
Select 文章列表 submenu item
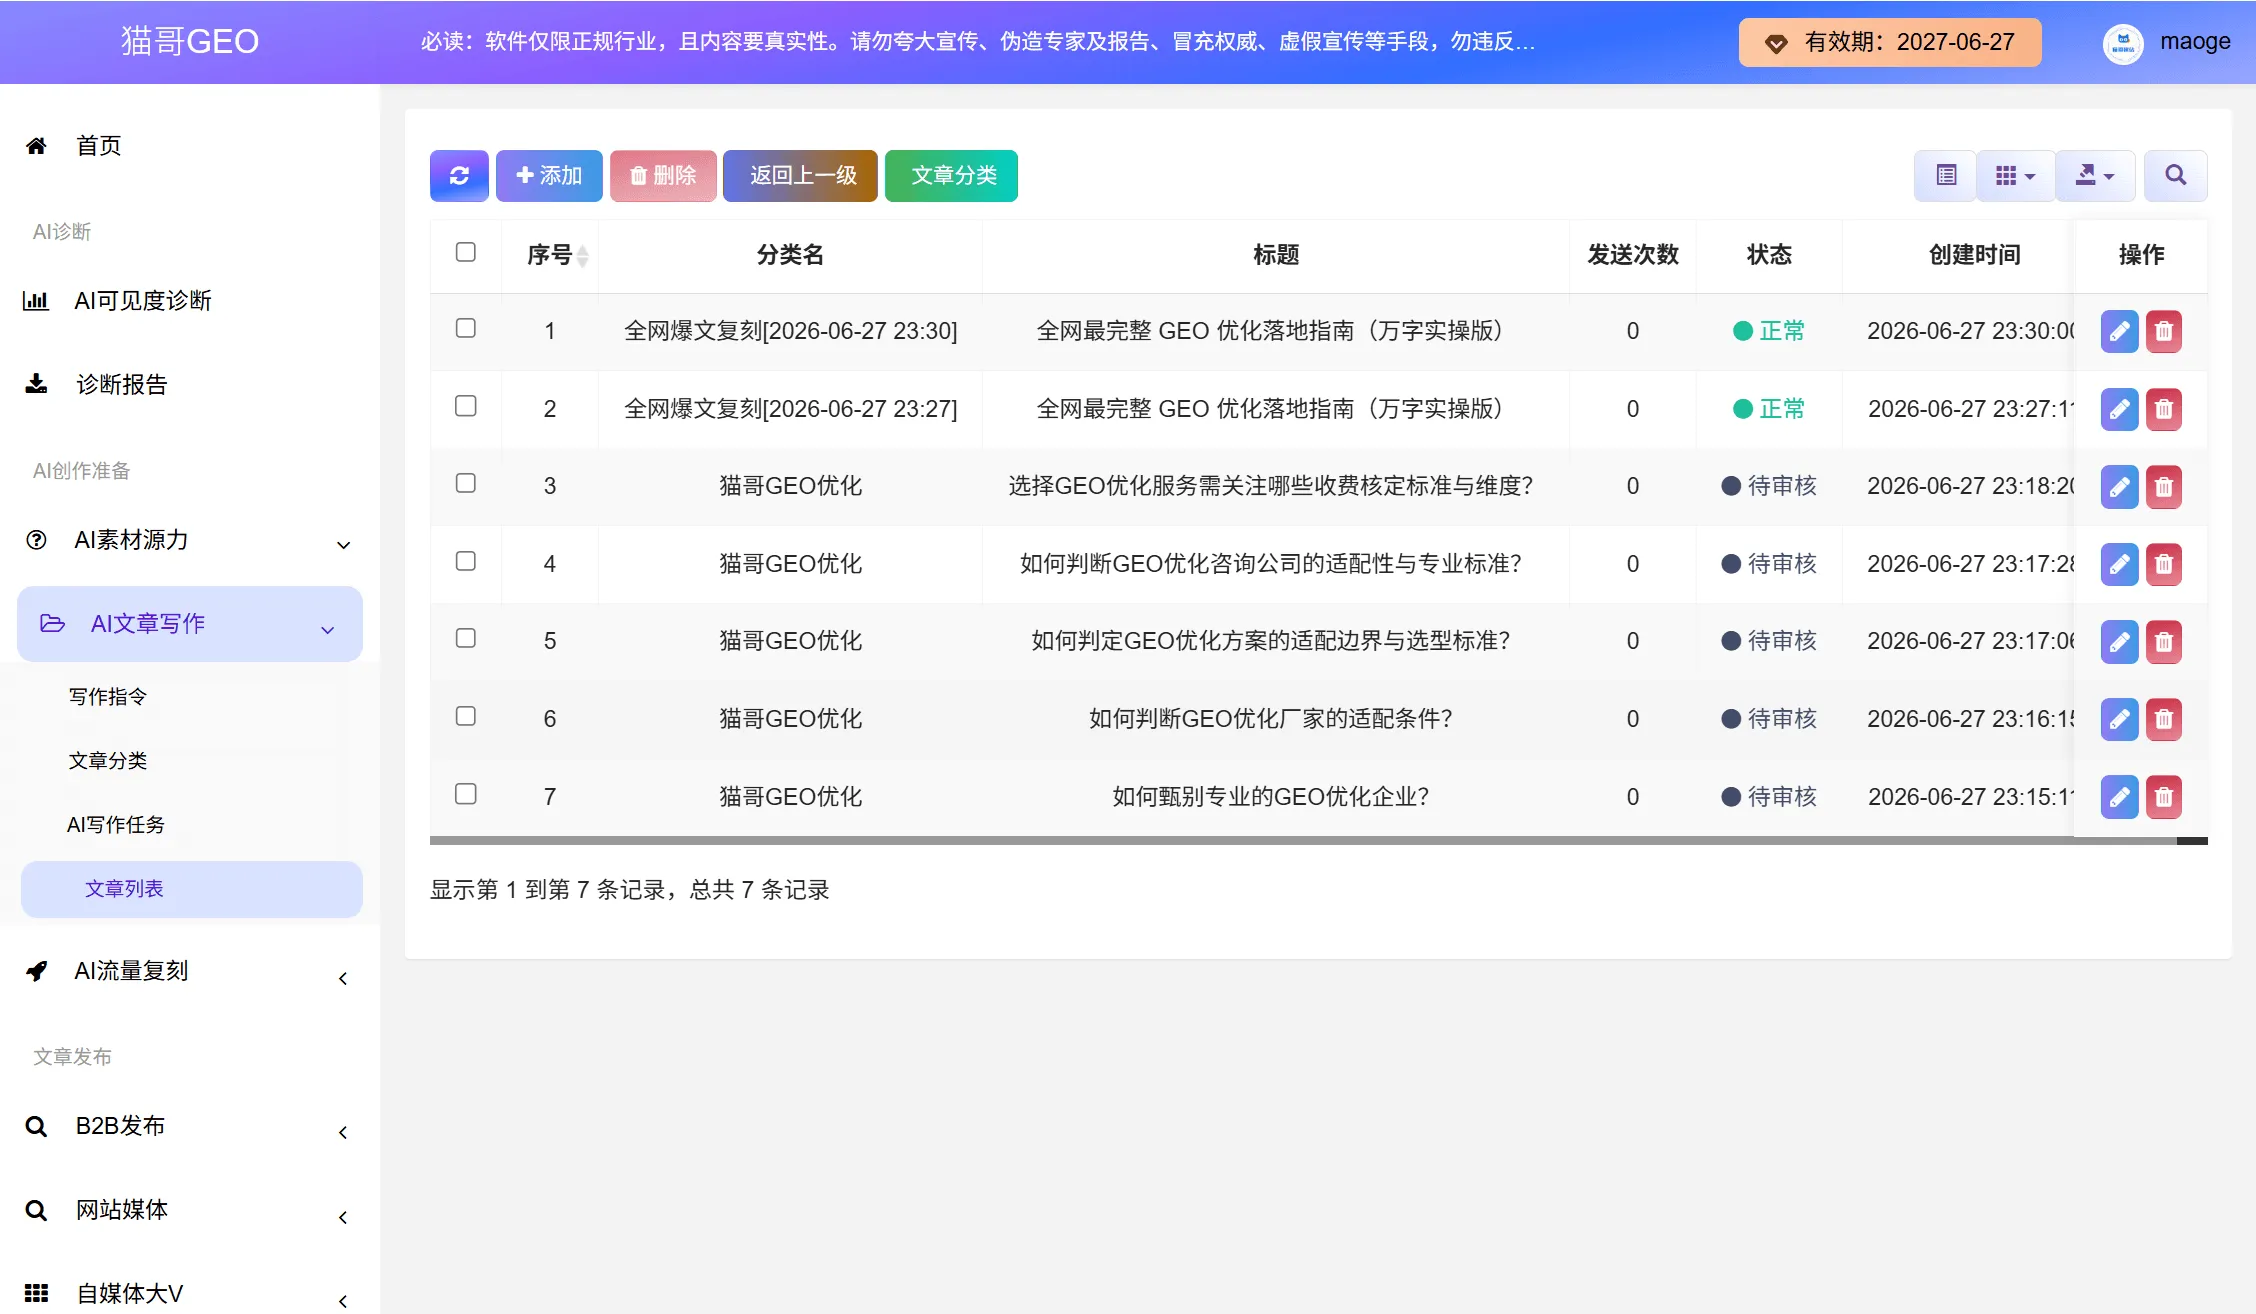pyautogui.click(x=191, y=889)
